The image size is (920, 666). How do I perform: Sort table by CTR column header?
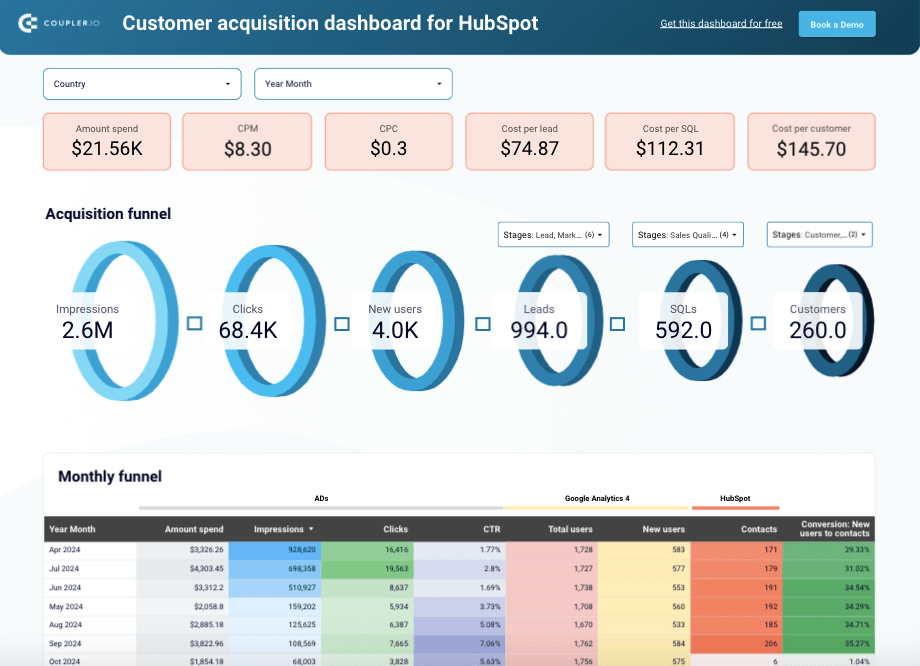click(x=492, y=529)
